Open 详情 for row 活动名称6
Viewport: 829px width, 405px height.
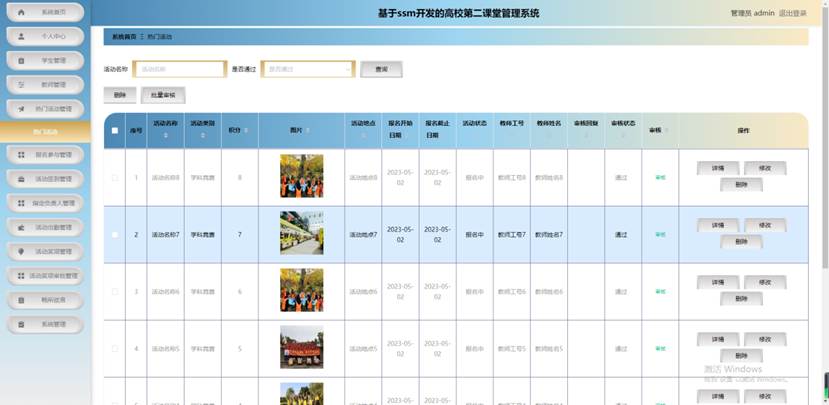(x=718, y=282)
